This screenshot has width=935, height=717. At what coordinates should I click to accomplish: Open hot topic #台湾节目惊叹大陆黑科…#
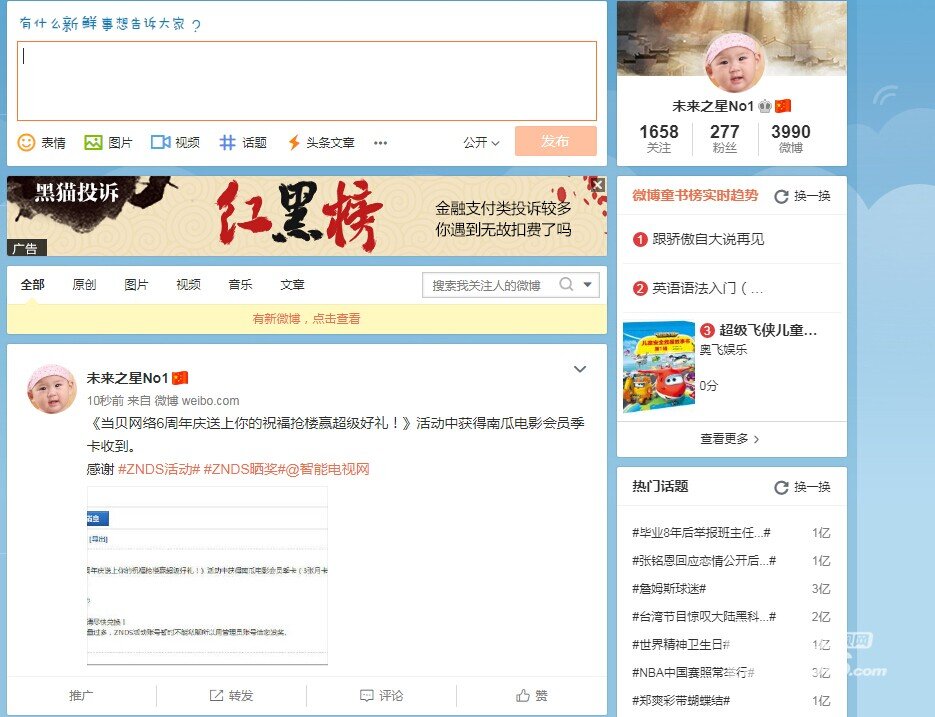point(704,617)
